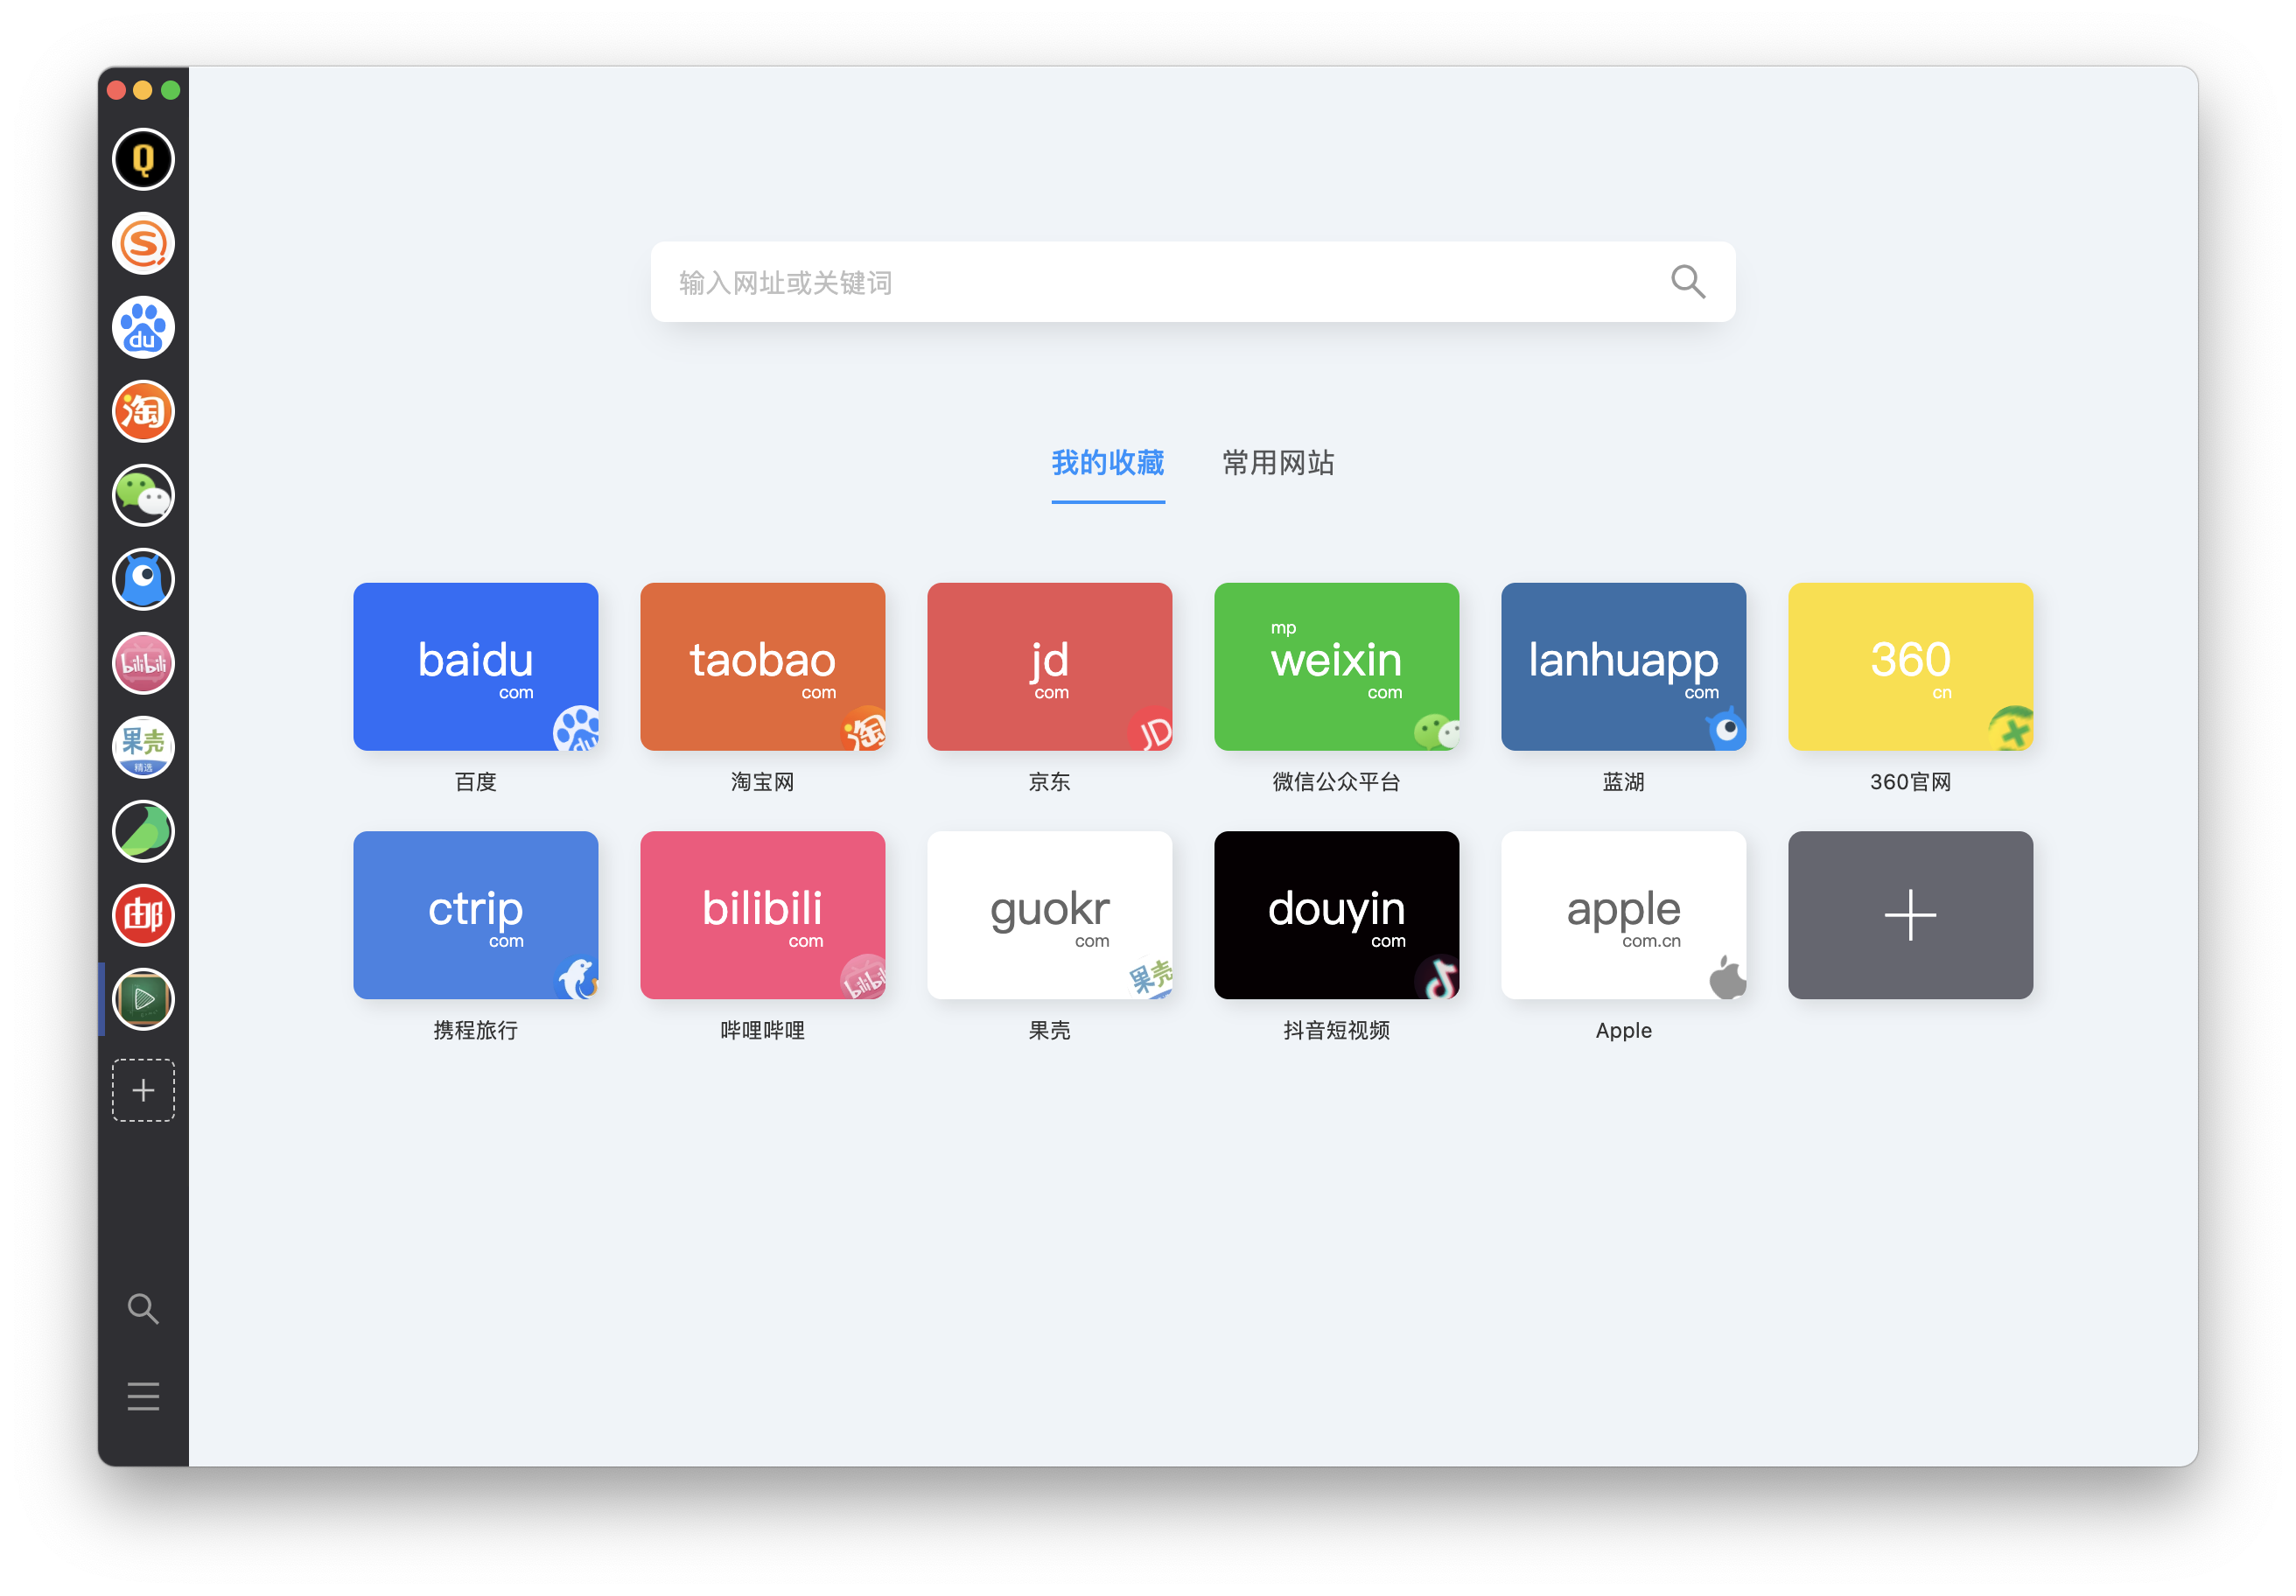This screenshot has width=2296, height=1596.
Task: Click the gray add-bookmark plus tile
Action: 1910,914
